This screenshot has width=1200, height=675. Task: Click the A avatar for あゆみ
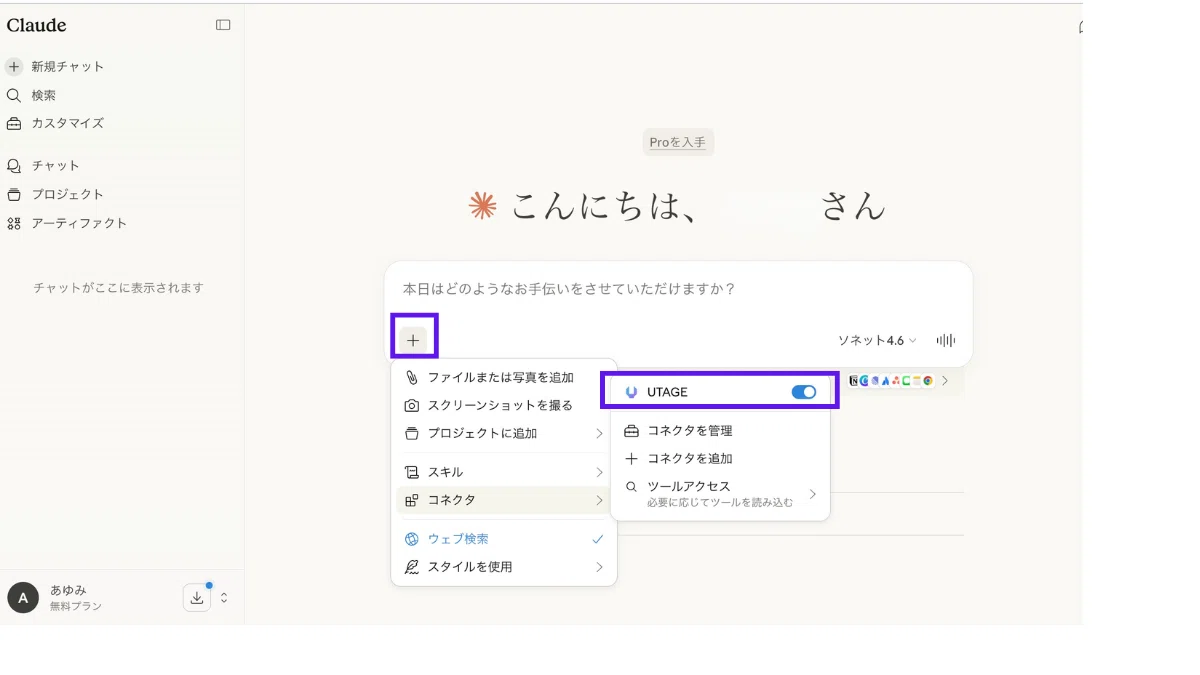click(23, 598)
